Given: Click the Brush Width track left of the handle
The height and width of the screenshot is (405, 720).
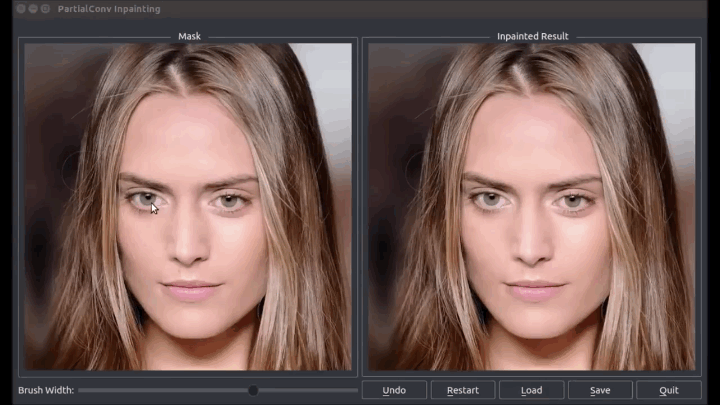Looking at the screenshot, I should pos(160,390).
